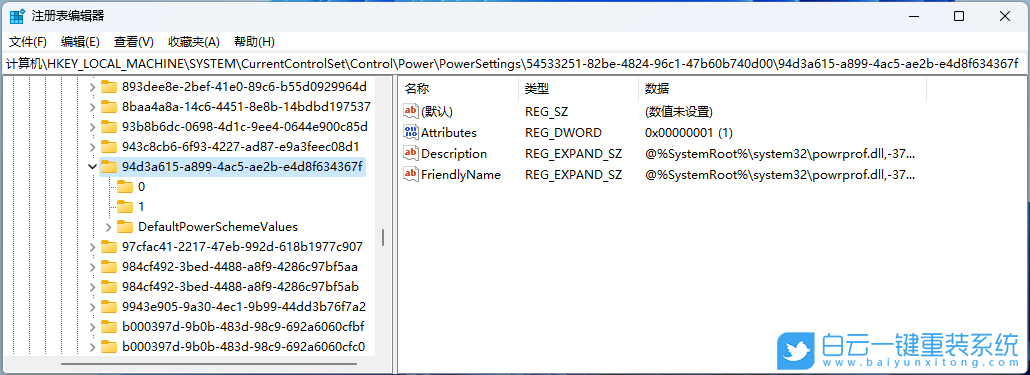The image size is (1030, 375).
Task: Open the 文件(F) menu
Action: point(28,41)
